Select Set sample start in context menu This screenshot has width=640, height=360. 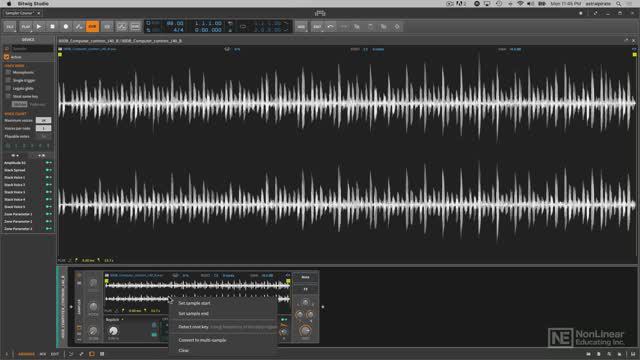click(223, 303)
